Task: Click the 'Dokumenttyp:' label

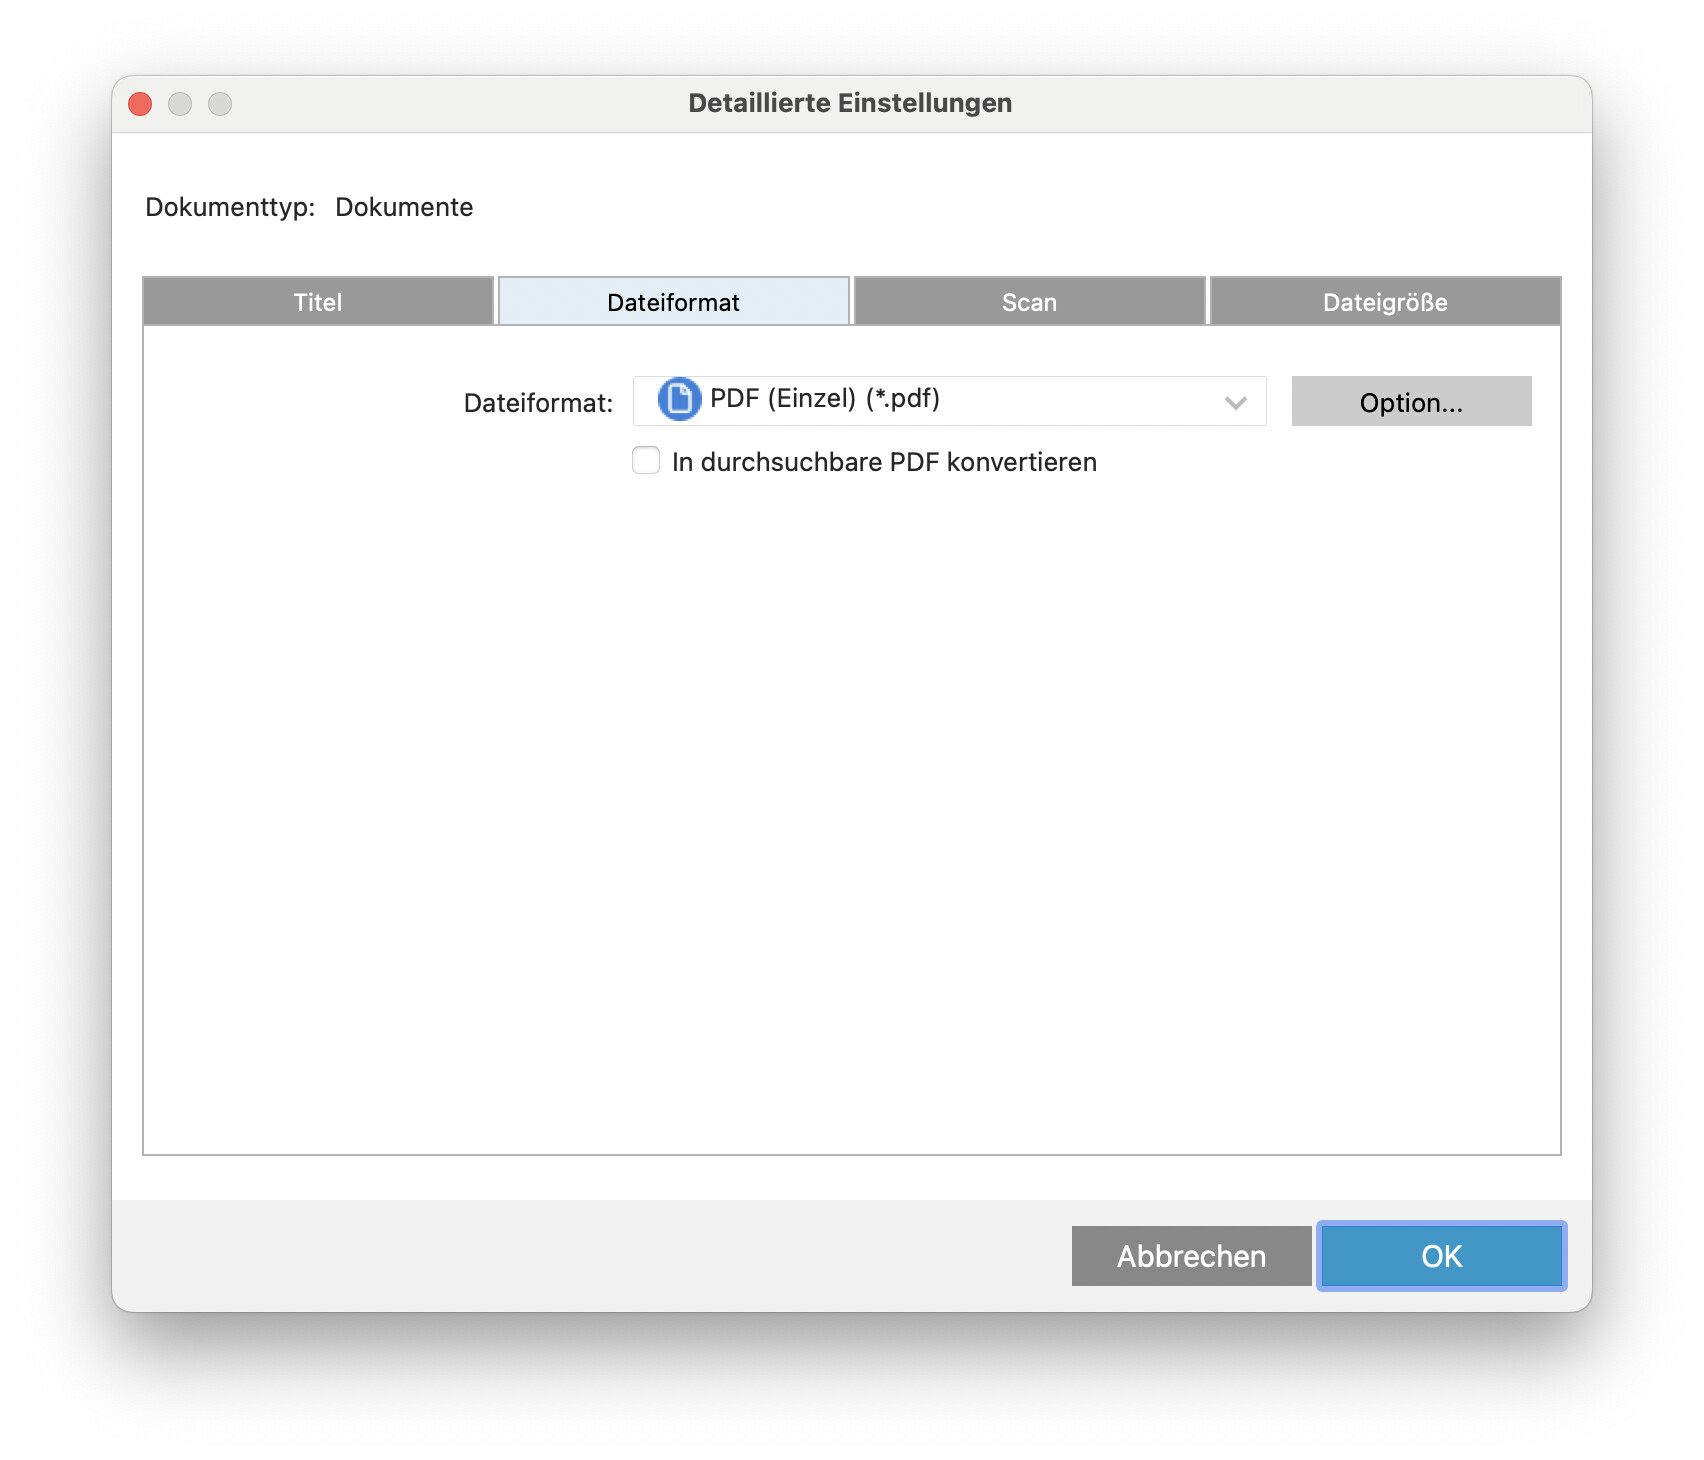Action: [230, 207]
